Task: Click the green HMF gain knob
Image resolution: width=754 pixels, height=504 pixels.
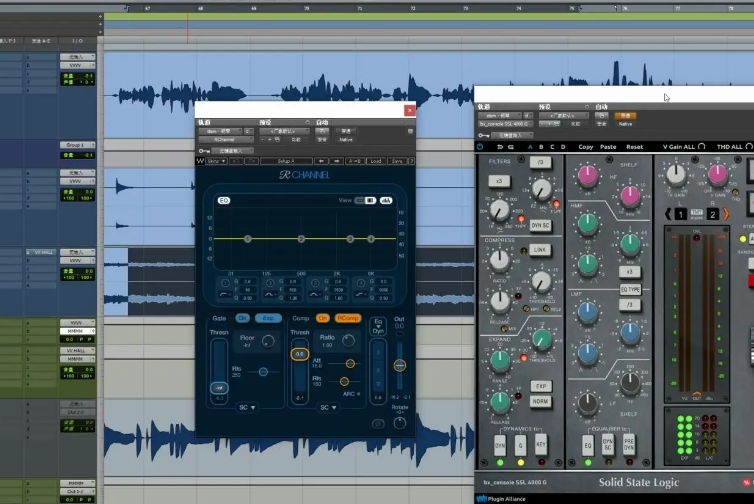Action: 588,223
